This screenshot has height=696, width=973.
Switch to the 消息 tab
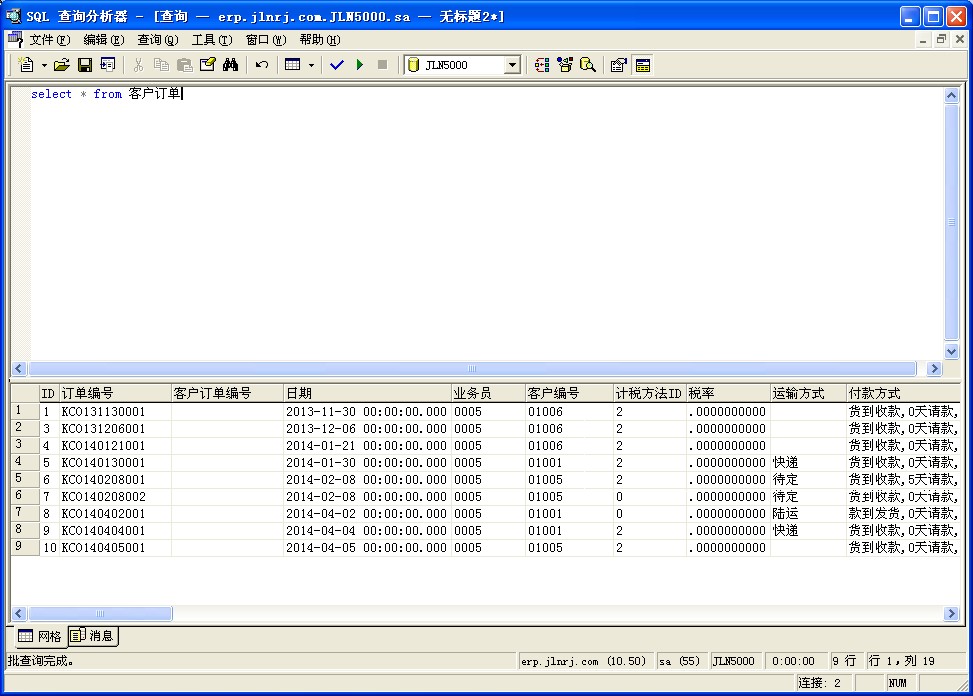93,636
